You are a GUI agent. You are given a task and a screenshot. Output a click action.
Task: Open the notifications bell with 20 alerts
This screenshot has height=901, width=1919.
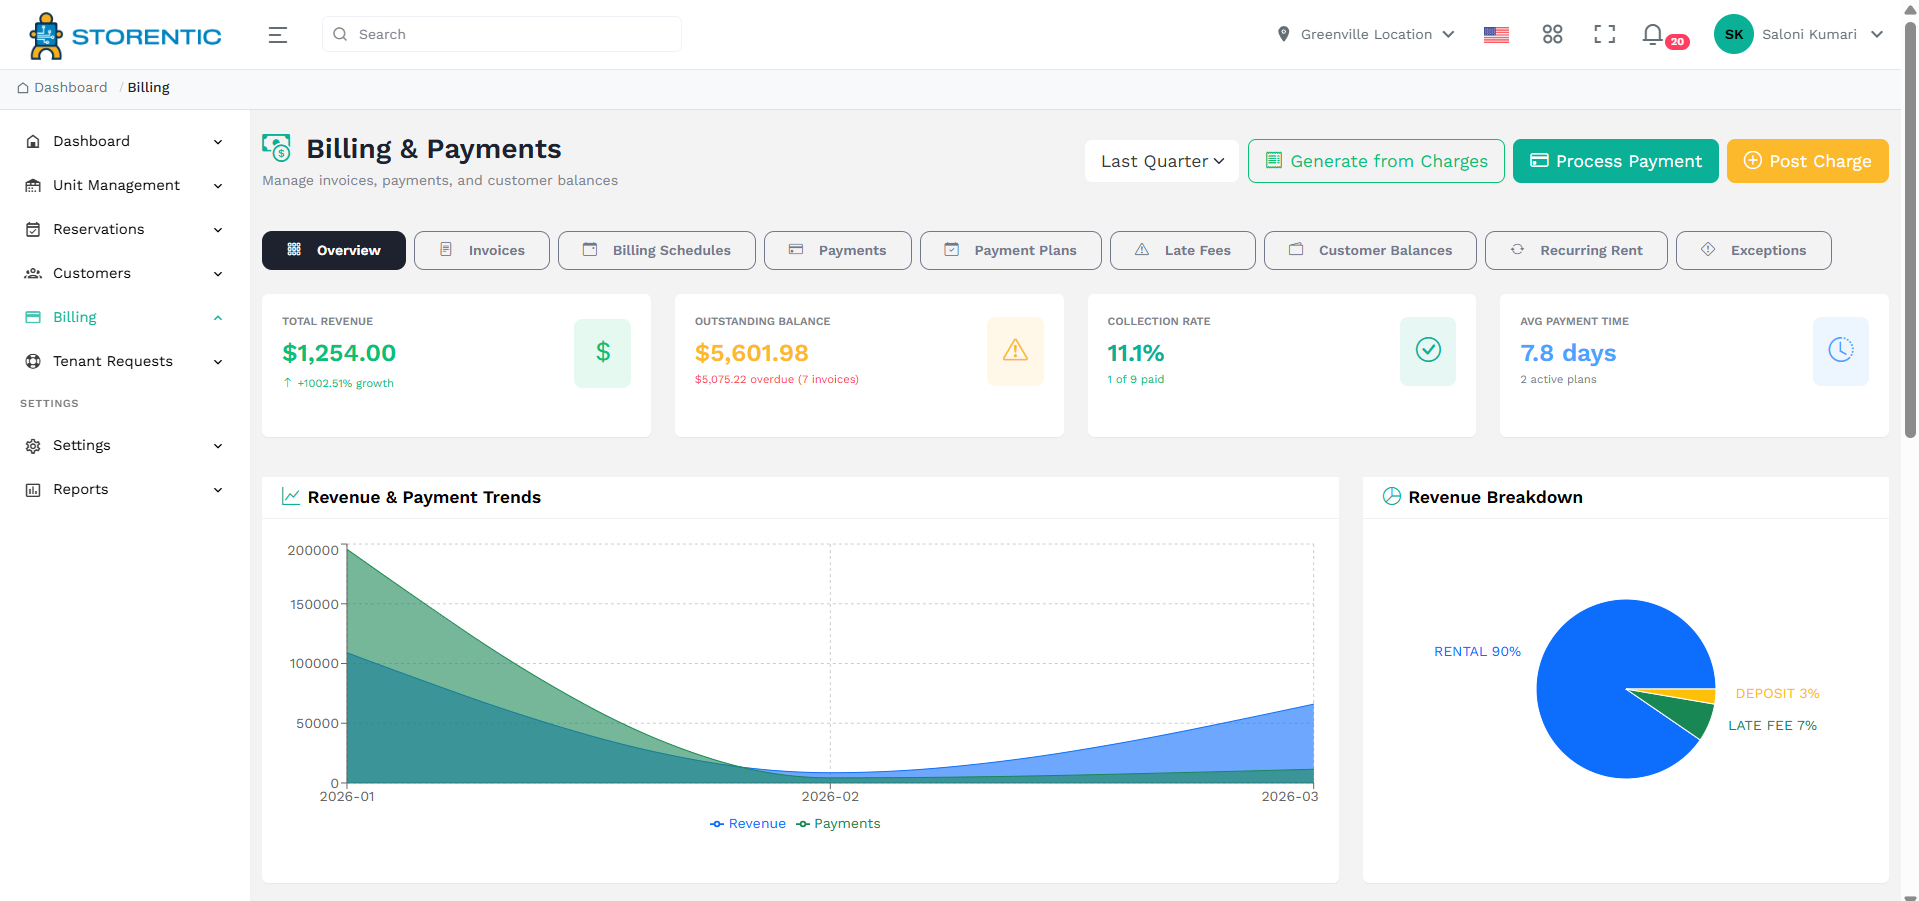coord(1652,33)
